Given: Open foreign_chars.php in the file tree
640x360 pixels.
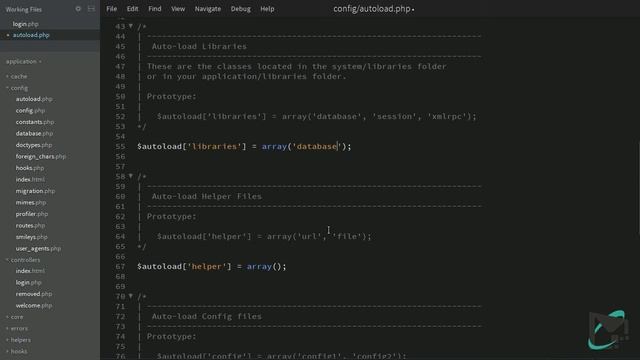Looking at the screenshot, I should tap(41, 156).
